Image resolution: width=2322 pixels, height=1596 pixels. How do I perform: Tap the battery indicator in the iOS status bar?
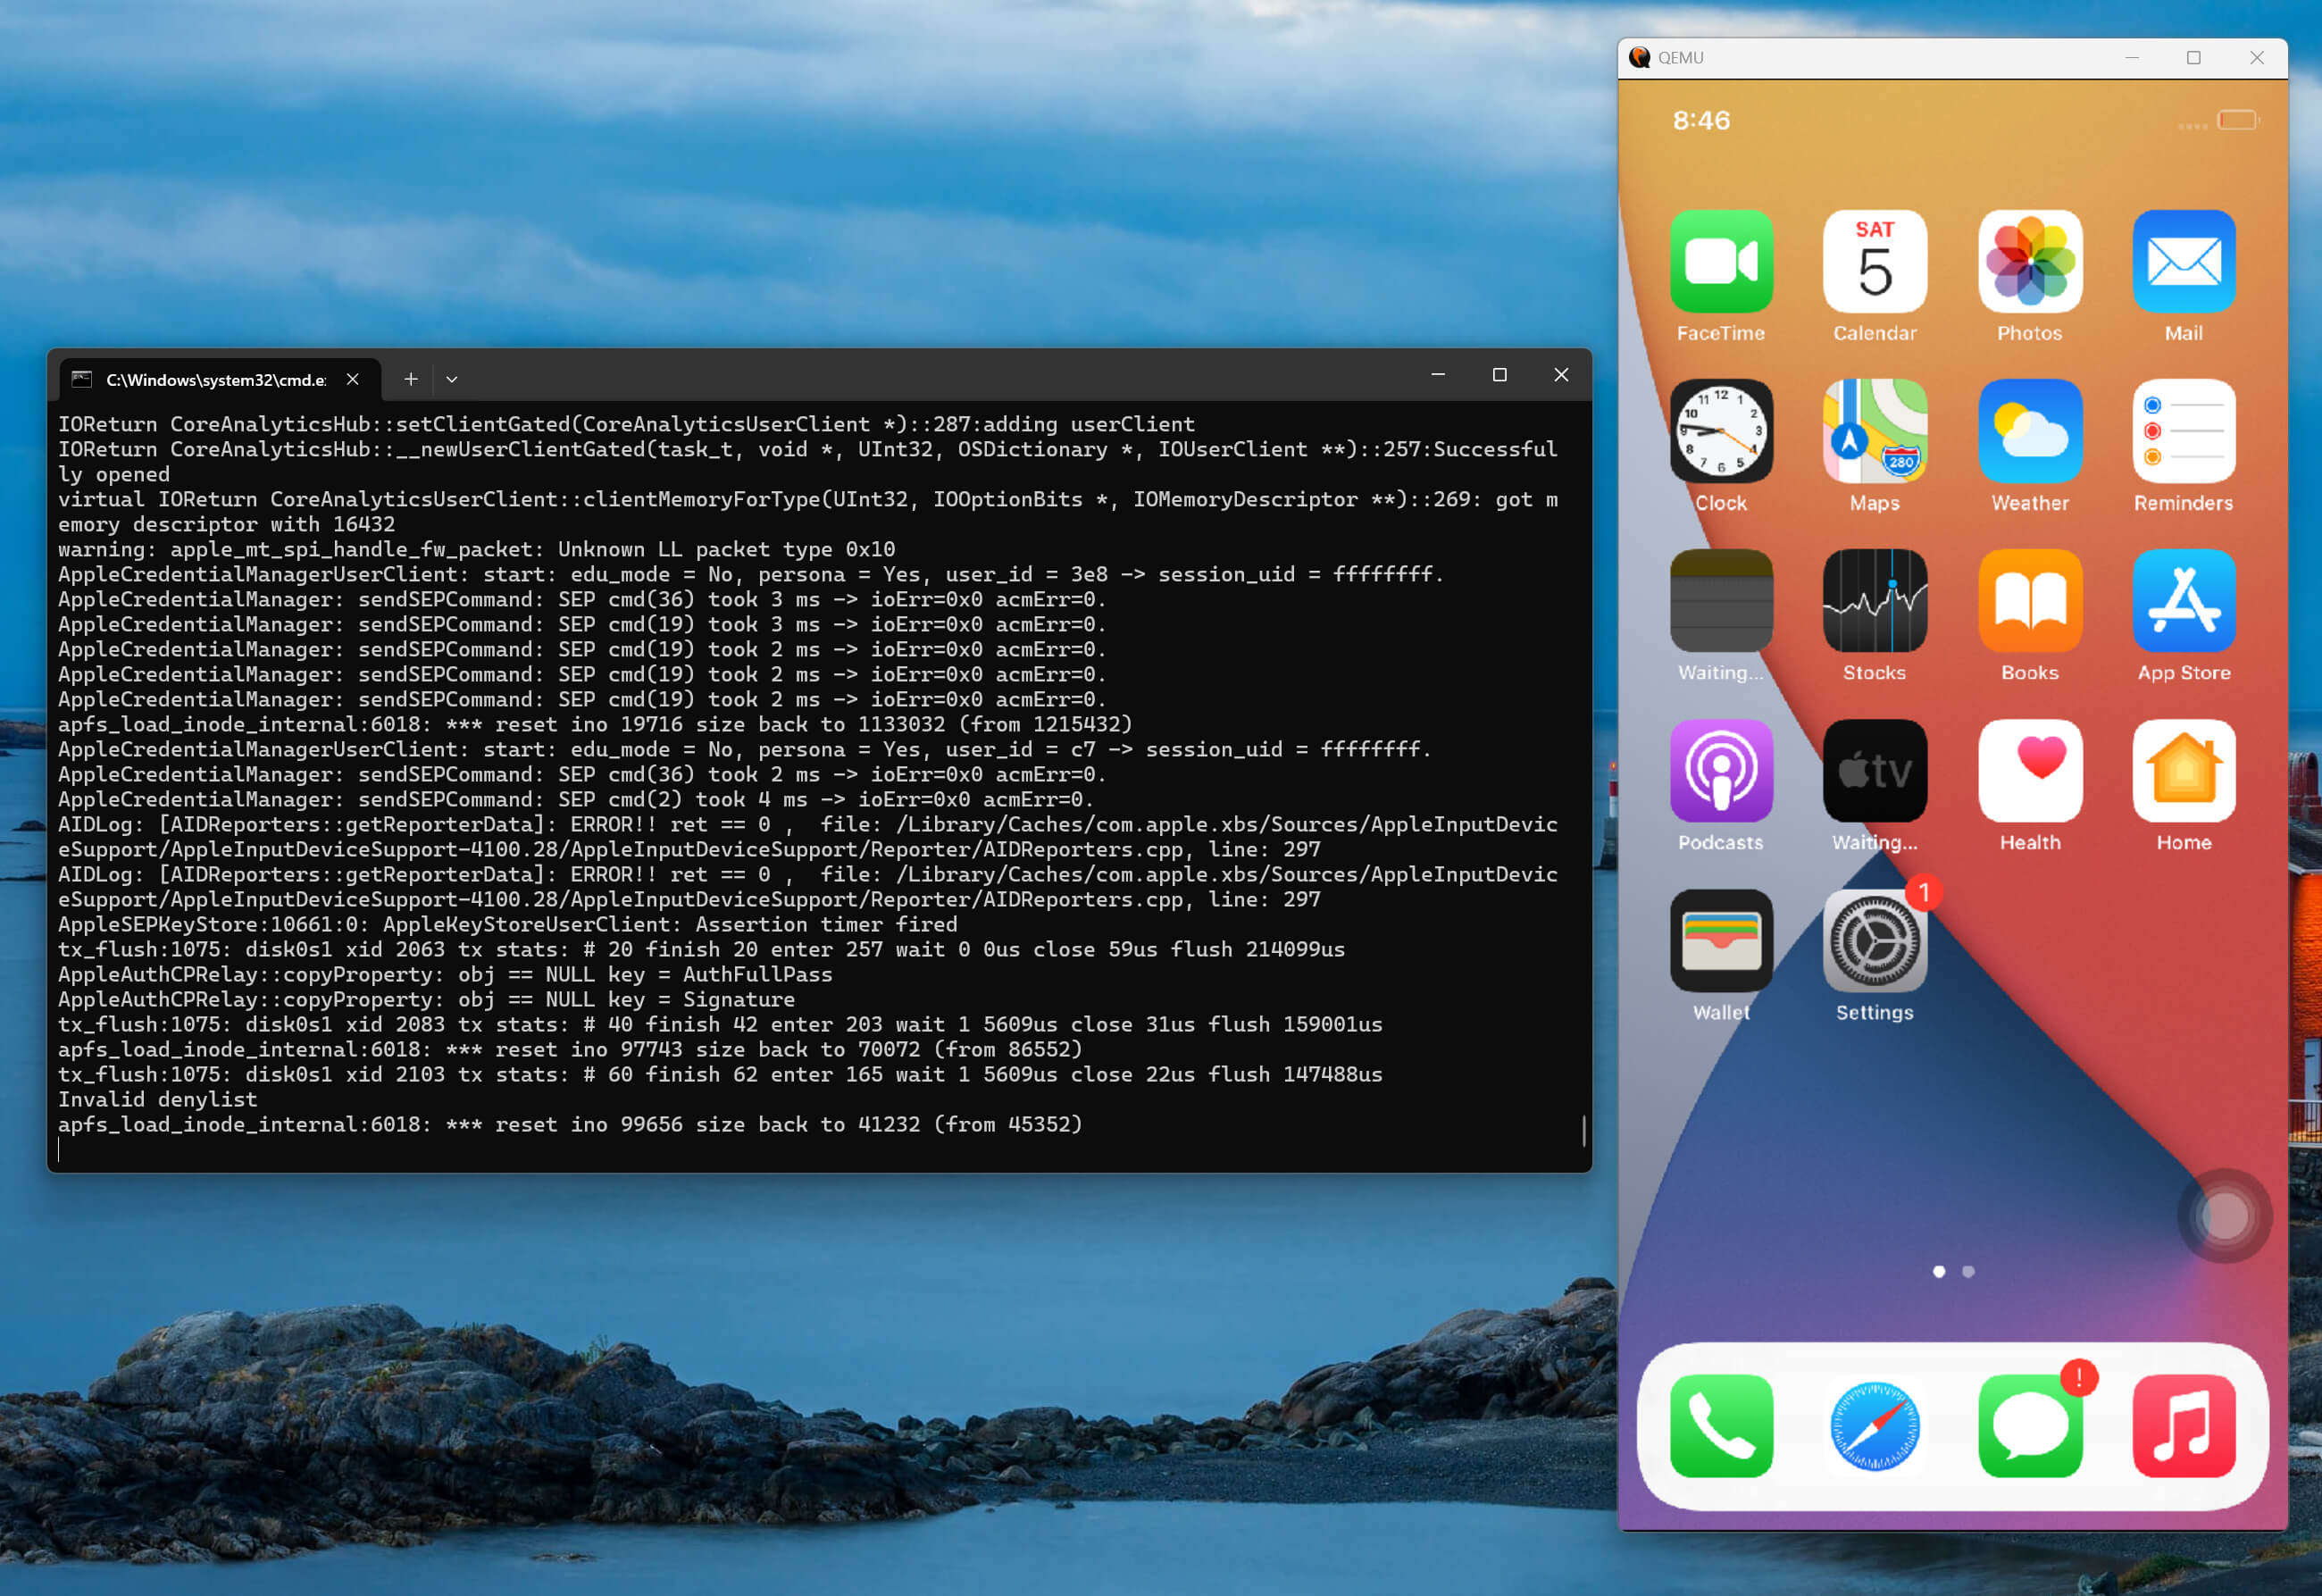click(2237, 120)
